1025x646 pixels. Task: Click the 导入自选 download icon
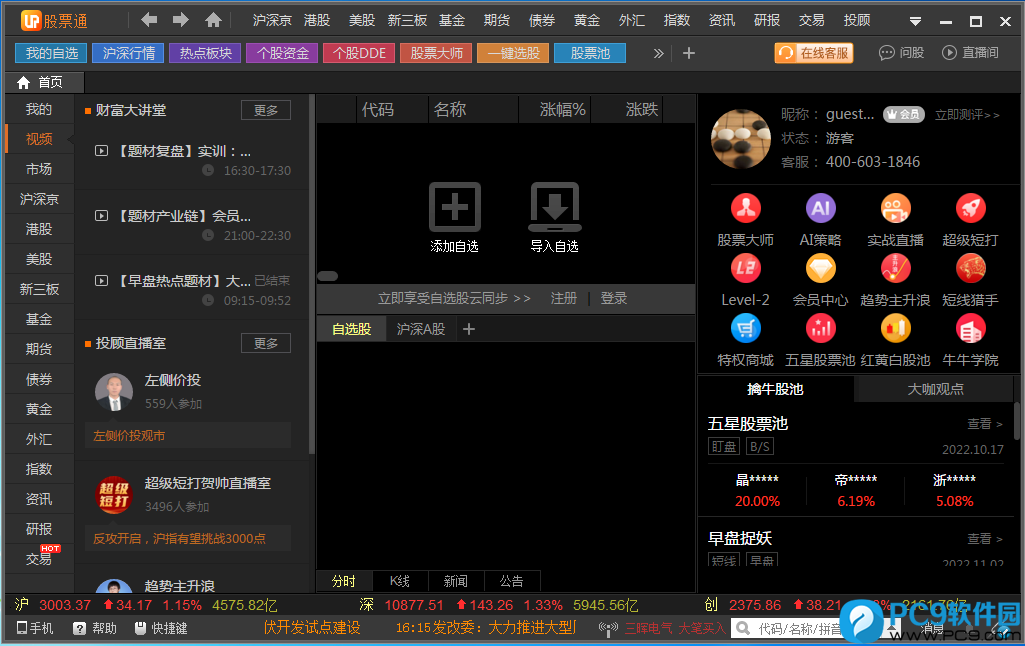(x=554, y=207)
